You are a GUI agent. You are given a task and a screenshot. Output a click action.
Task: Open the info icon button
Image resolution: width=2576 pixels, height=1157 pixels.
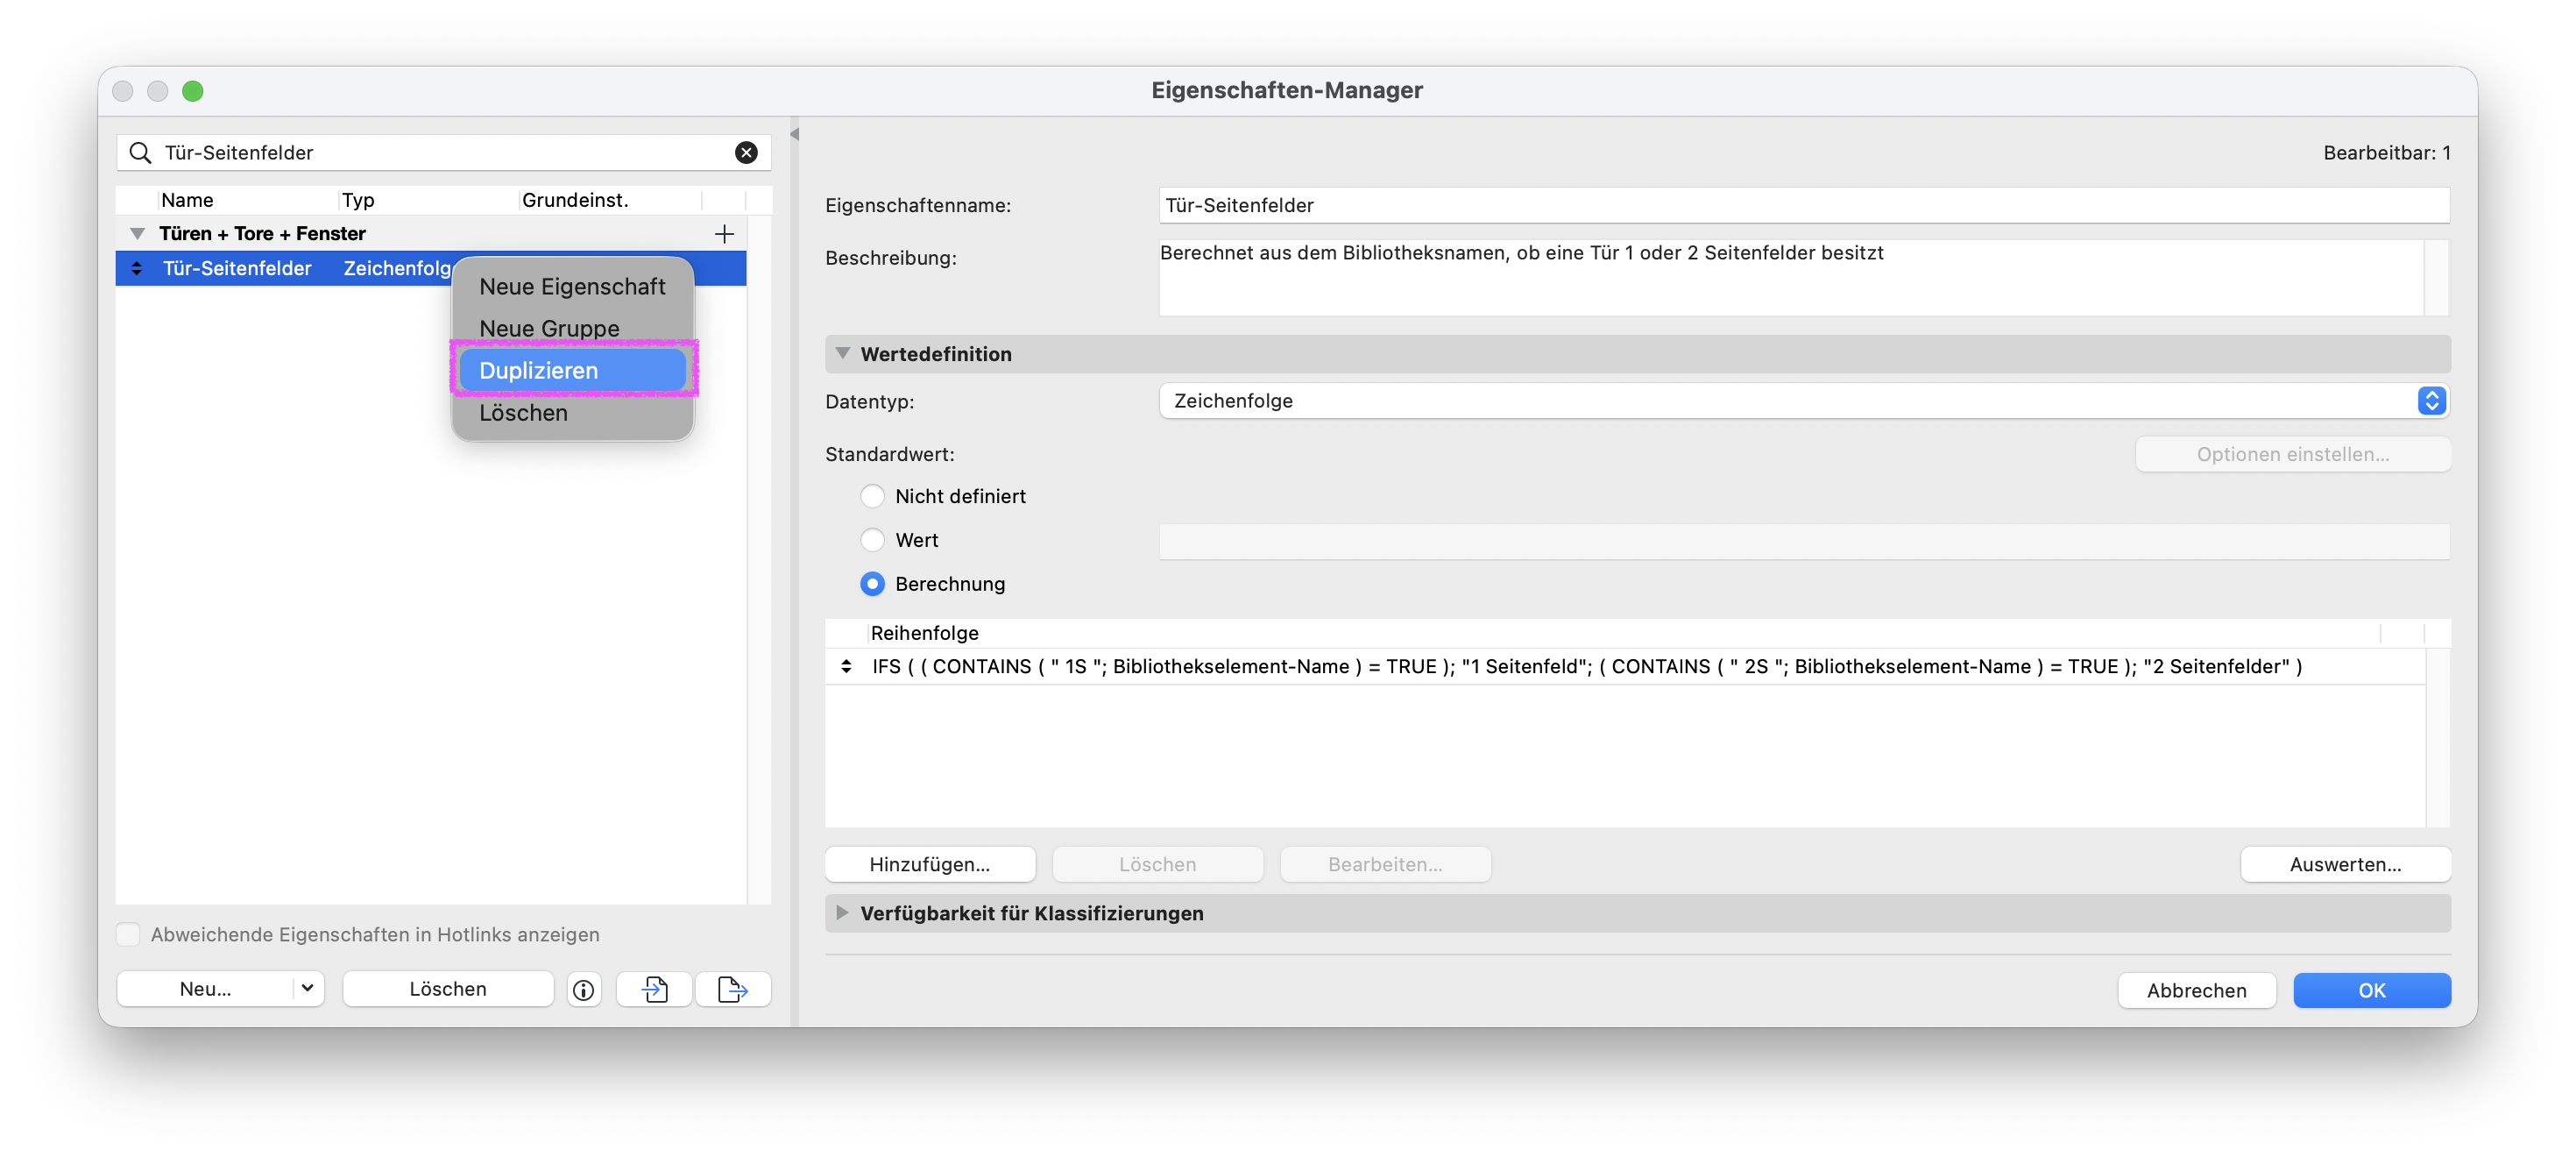coord(584,989)
